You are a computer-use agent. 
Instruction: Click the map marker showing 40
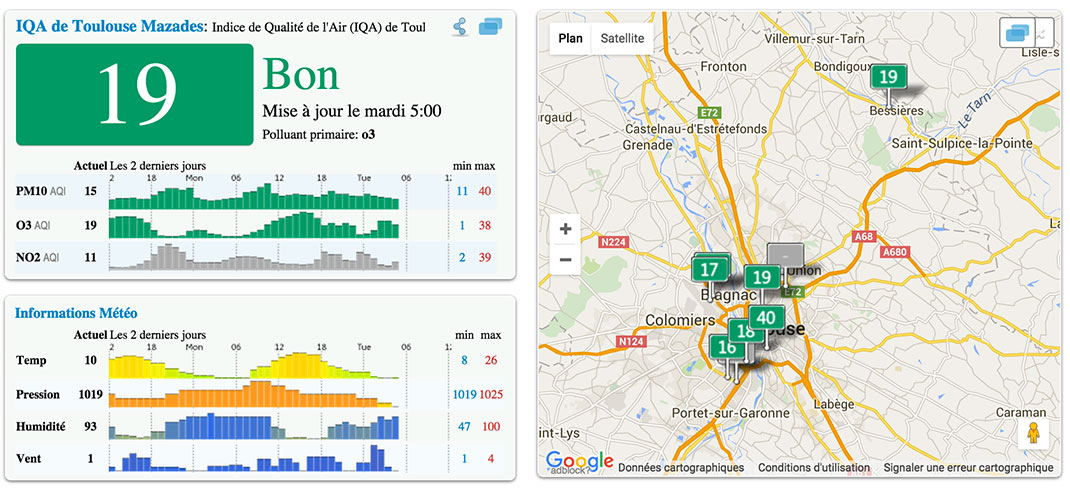pyautogui.click(x=766, y=318)
